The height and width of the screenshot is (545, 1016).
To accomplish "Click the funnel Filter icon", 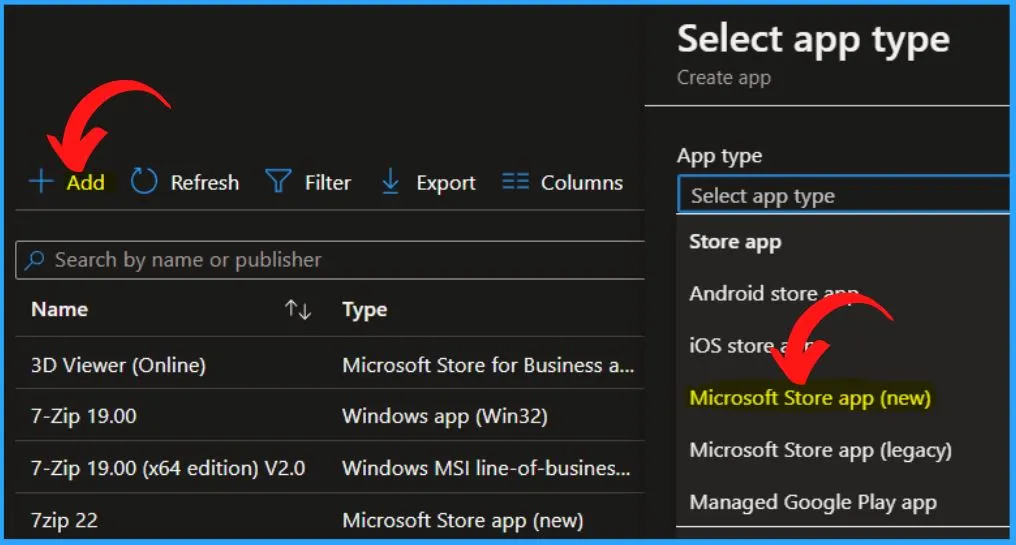I will tap(279, 181).
